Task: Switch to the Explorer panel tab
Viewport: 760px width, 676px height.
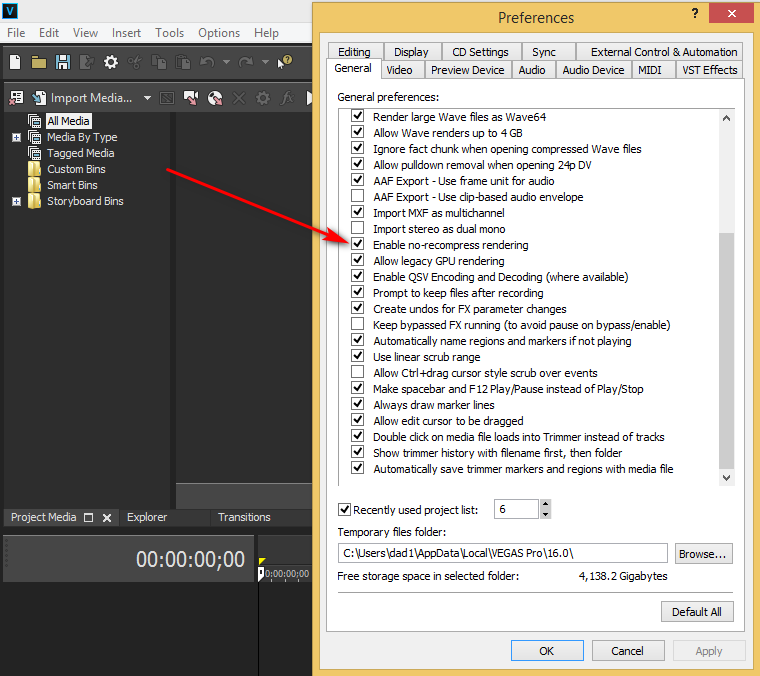Action: tap(147, 517)
